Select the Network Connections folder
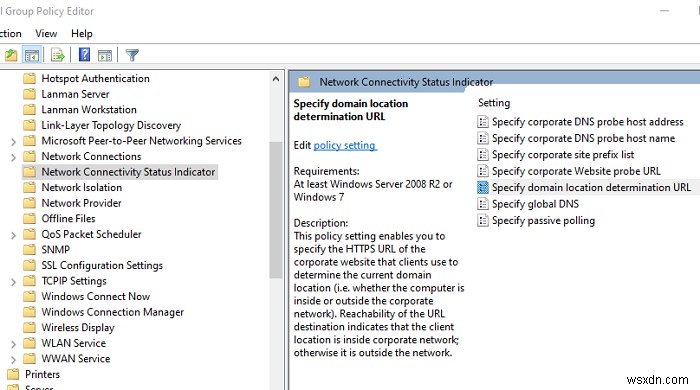The image size is (700, 390). tap(82, 157)
